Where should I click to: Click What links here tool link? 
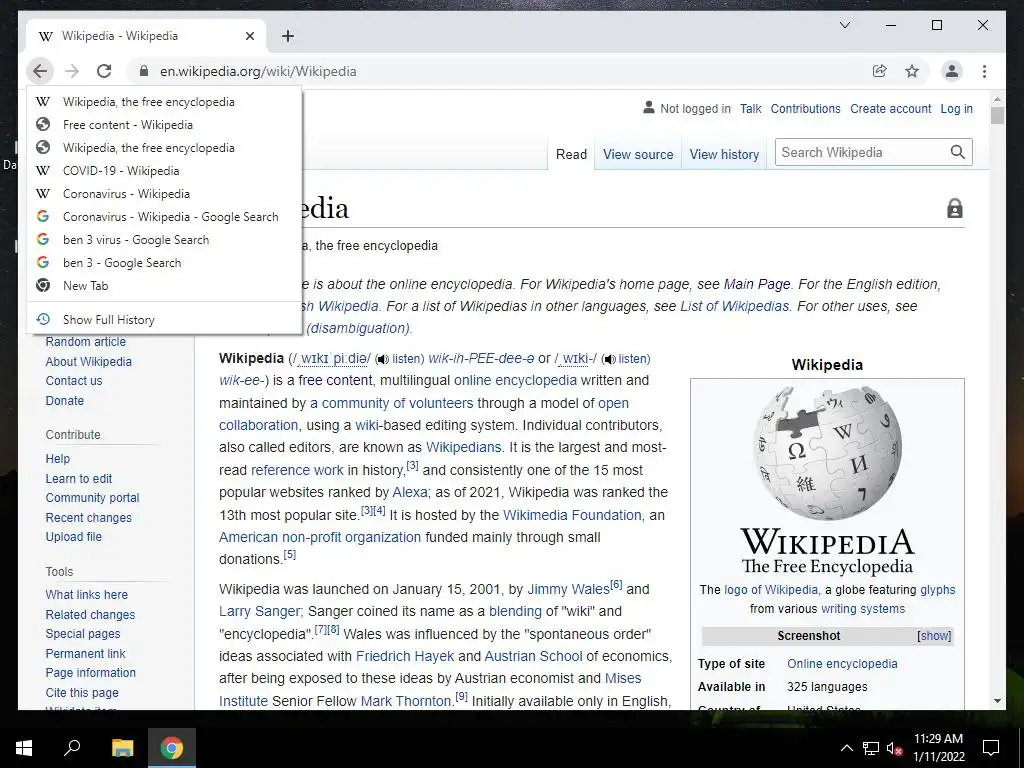tap(87, 595)
